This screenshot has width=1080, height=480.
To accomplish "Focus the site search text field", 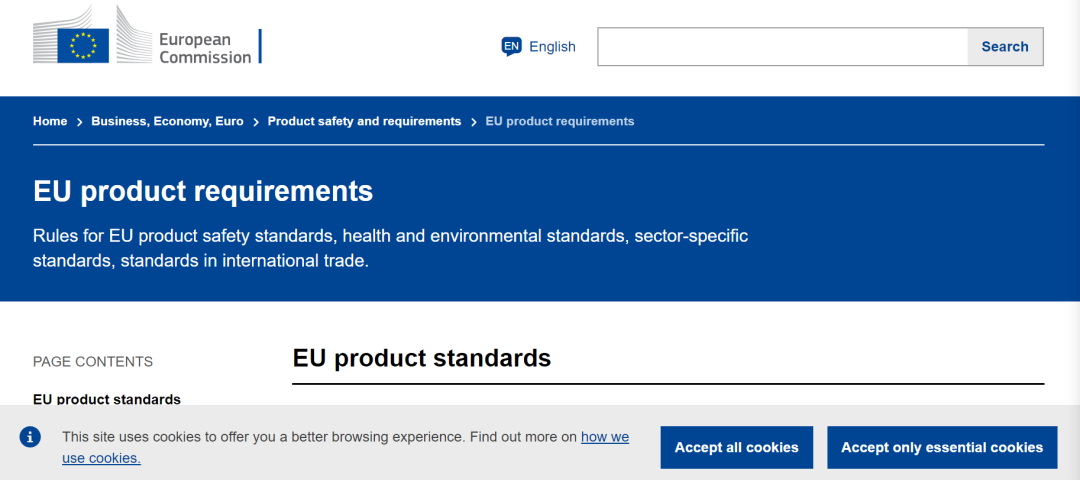I will click(x=782, y=47).
